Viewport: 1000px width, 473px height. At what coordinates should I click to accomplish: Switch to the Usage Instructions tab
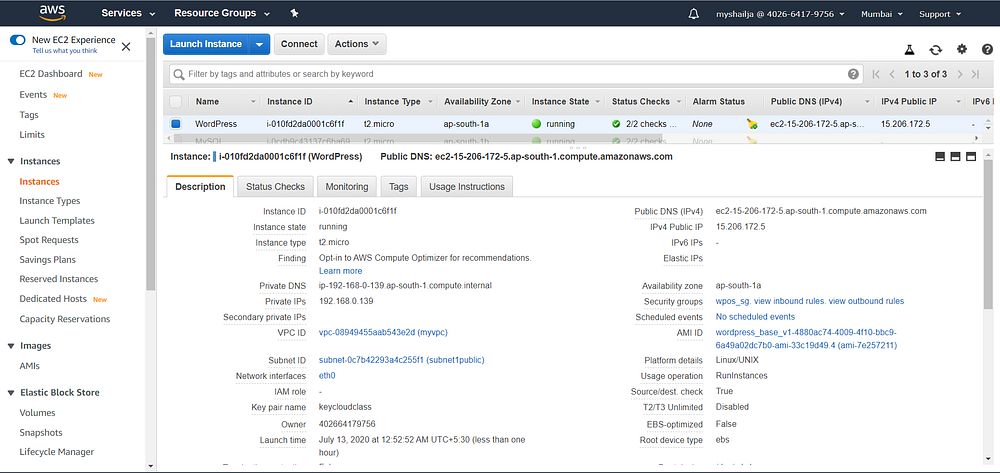(467, 187)
